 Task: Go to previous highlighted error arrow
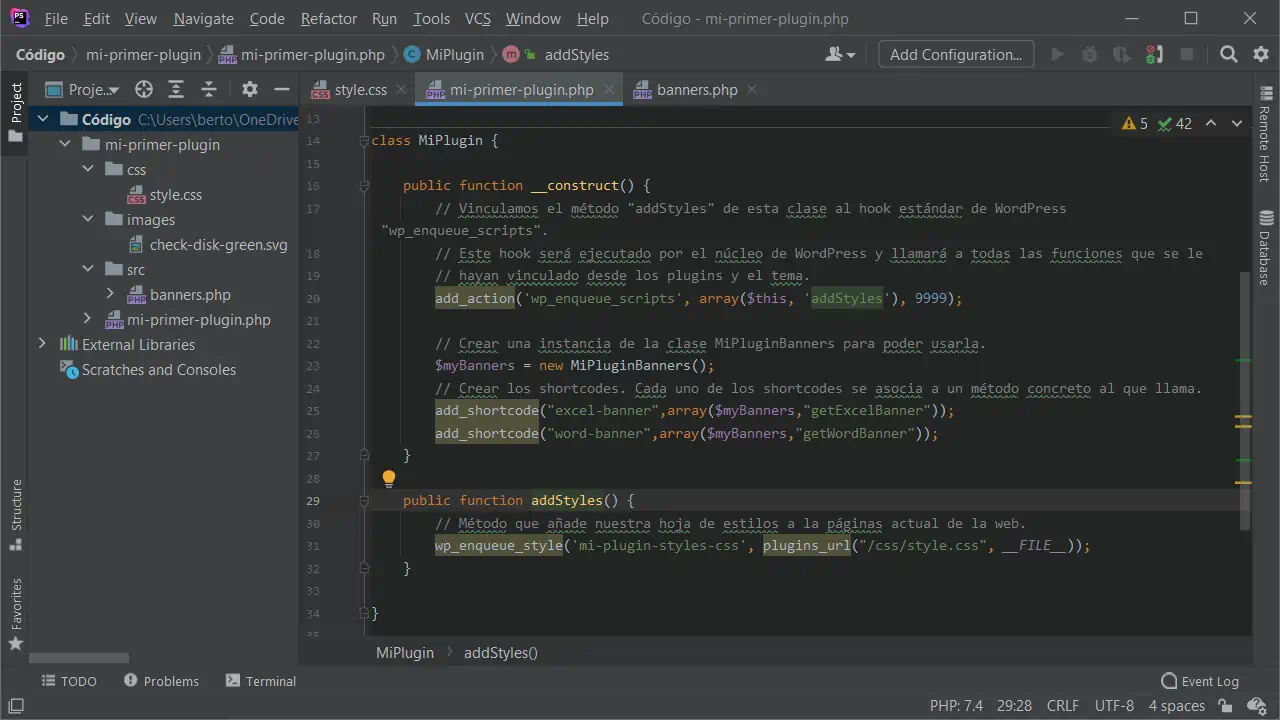click(1211, 123)
